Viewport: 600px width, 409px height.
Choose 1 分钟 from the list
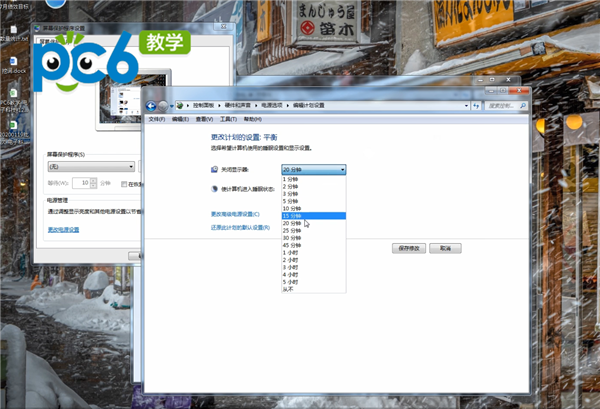pos(314,179)
